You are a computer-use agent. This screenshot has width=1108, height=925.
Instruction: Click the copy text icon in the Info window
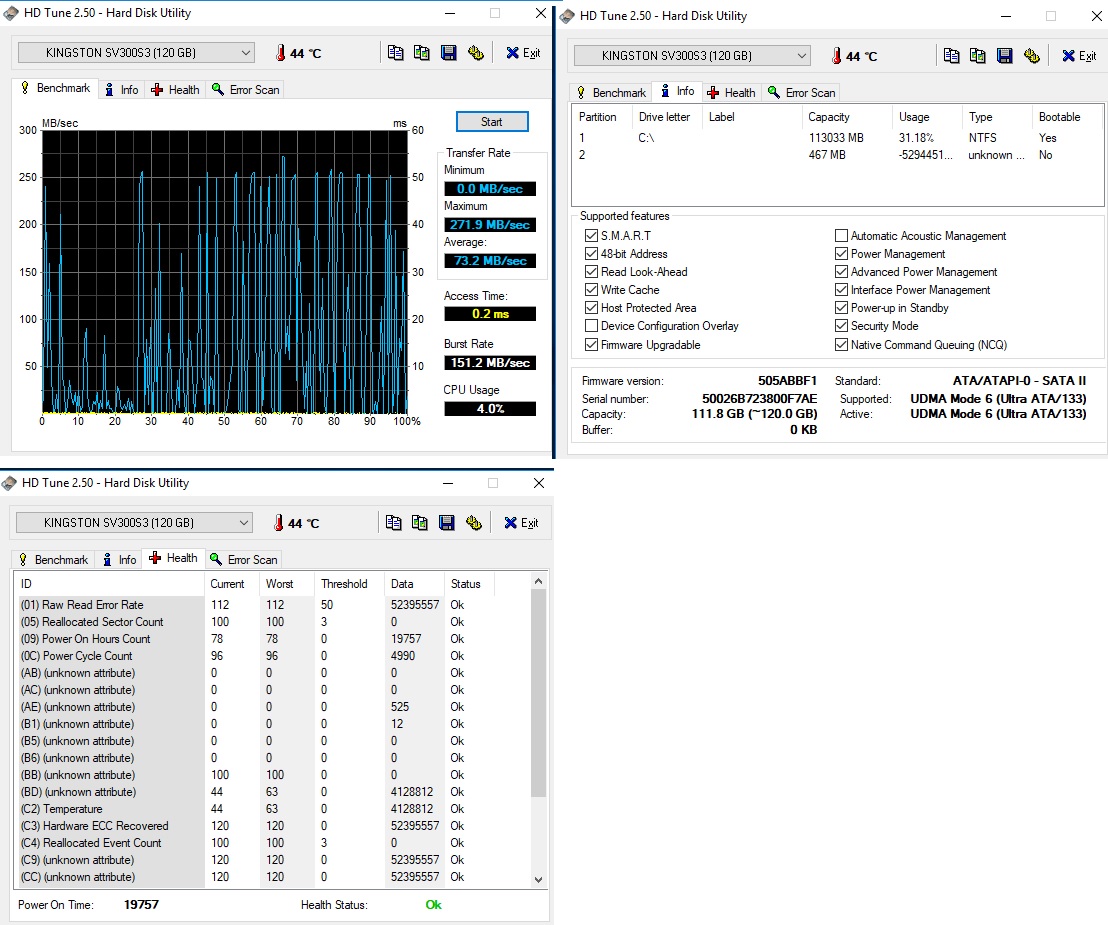tap(951, 56)
